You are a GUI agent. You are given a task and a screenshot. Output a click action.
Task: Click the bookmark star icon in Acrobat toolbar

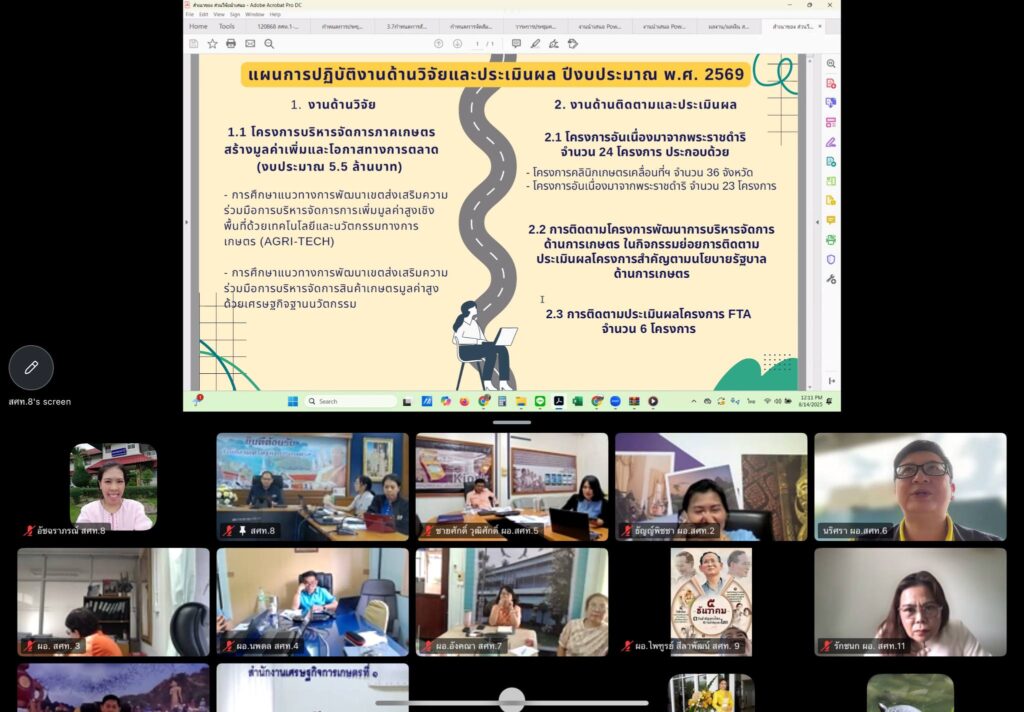pos(212,44)
